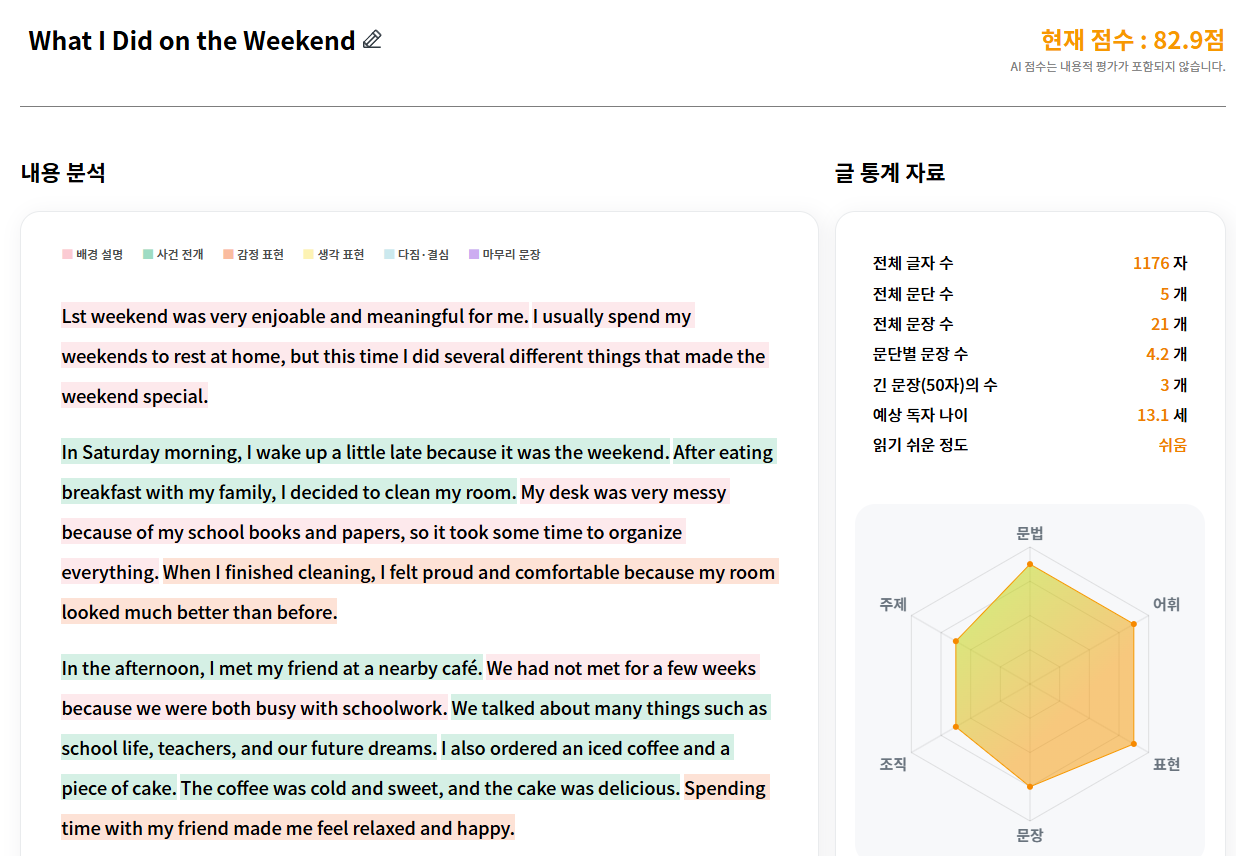Click the green 사건 전개 legend swatch
This screenshot has width=1236, height=856.
[x=148, y=255]
